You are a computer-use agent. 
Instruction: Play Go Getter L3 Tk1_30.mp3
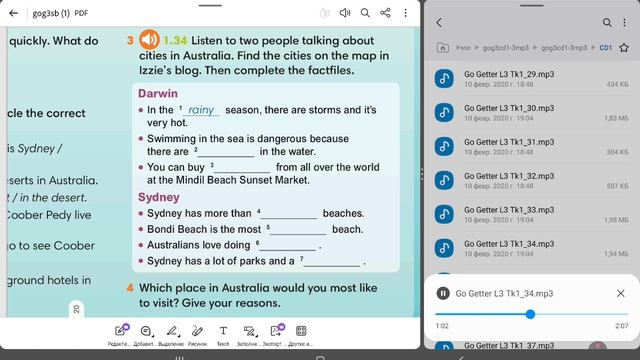point(531,113)
